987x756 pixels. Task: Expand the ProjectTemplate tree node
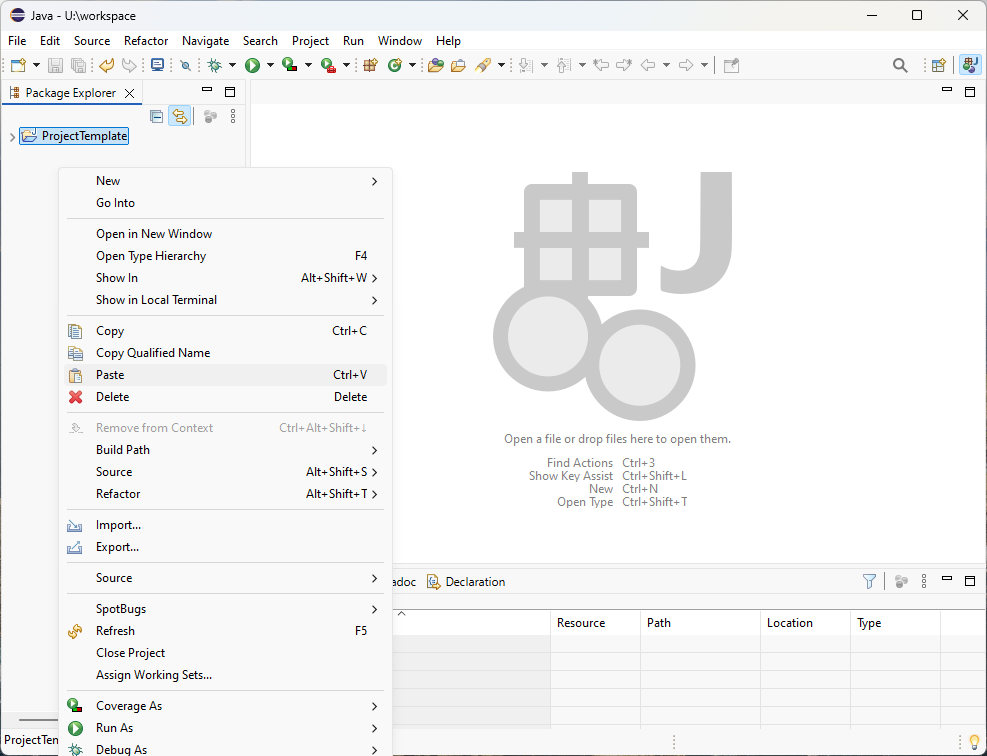coord(12,137)
